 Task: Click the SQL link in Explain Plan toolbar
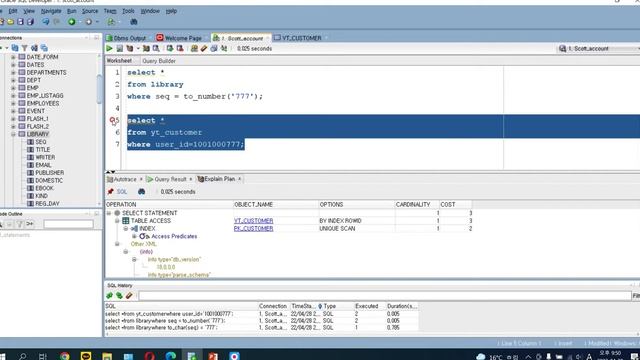(122, 191)
